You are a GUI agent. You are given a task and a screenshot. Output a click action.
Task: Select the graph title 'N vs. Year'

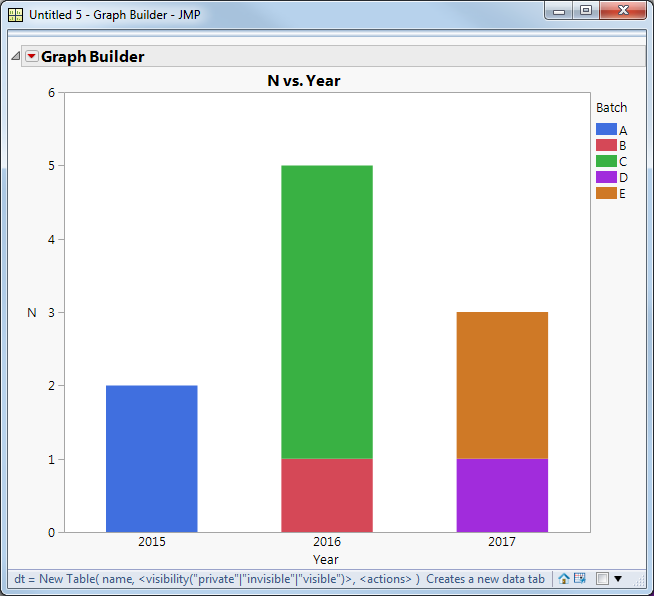coord(304,80)
